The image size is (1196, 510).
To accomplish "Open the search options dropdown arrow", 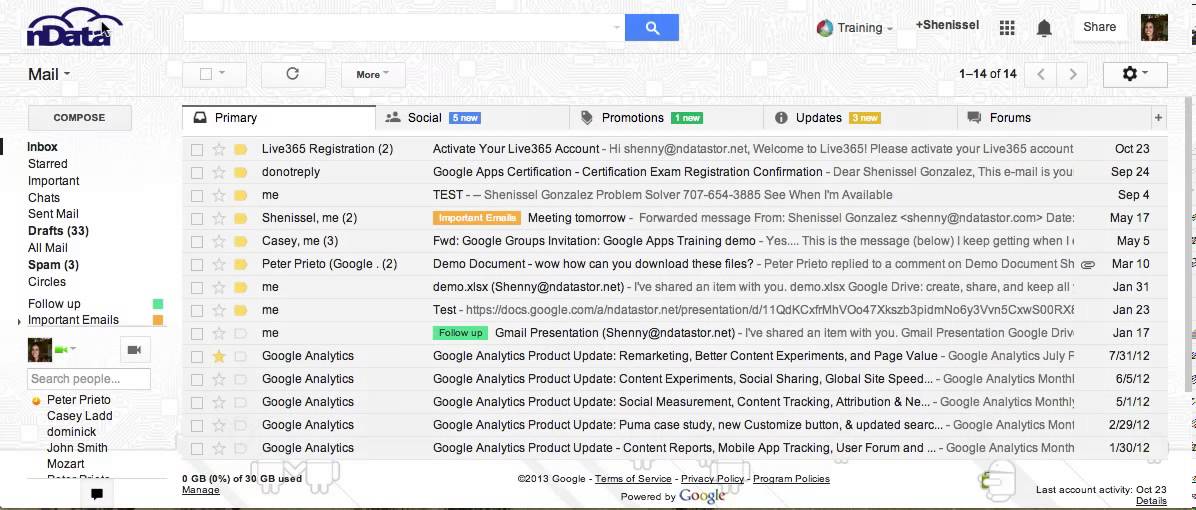I will (x=616, y=27).
